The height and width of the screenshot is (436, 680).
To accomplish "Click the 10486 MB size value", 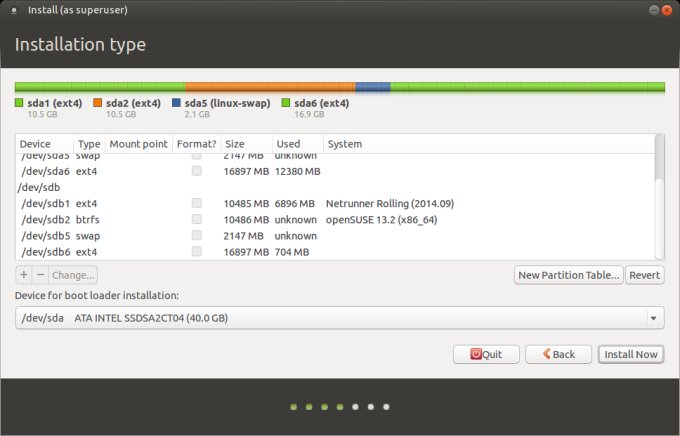I will [x=246, y=220].
